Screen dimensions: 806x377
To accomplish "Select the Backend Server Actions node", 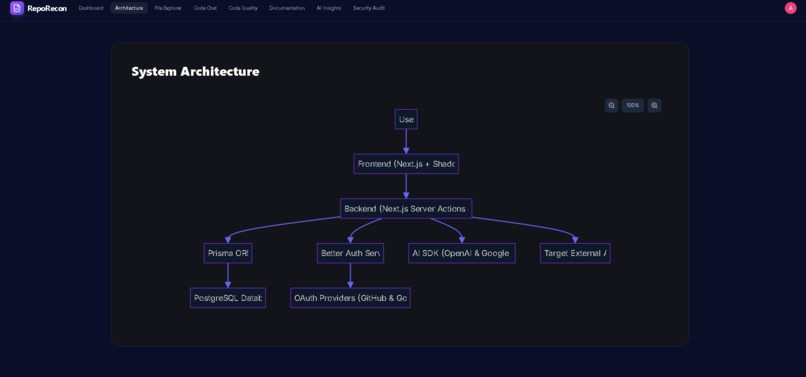I will click(x=406, y=209).
